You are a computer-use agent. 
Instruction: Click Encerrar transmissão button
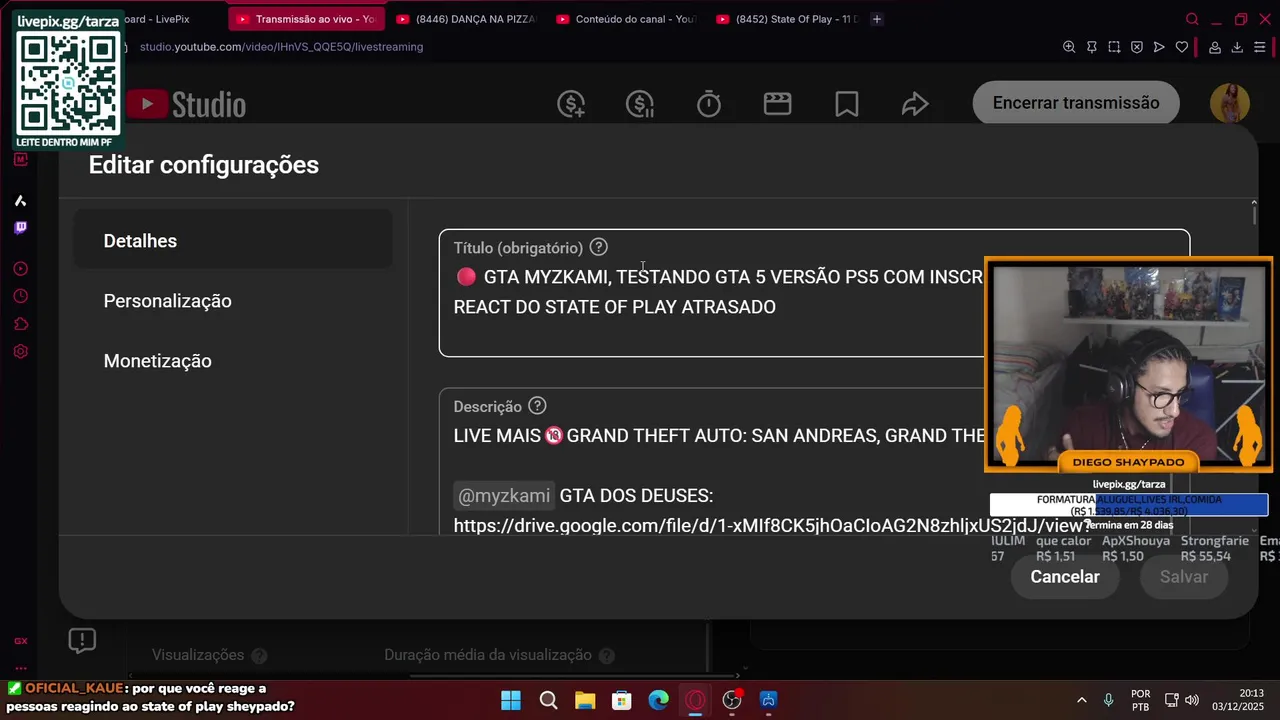coord(1076,103)
